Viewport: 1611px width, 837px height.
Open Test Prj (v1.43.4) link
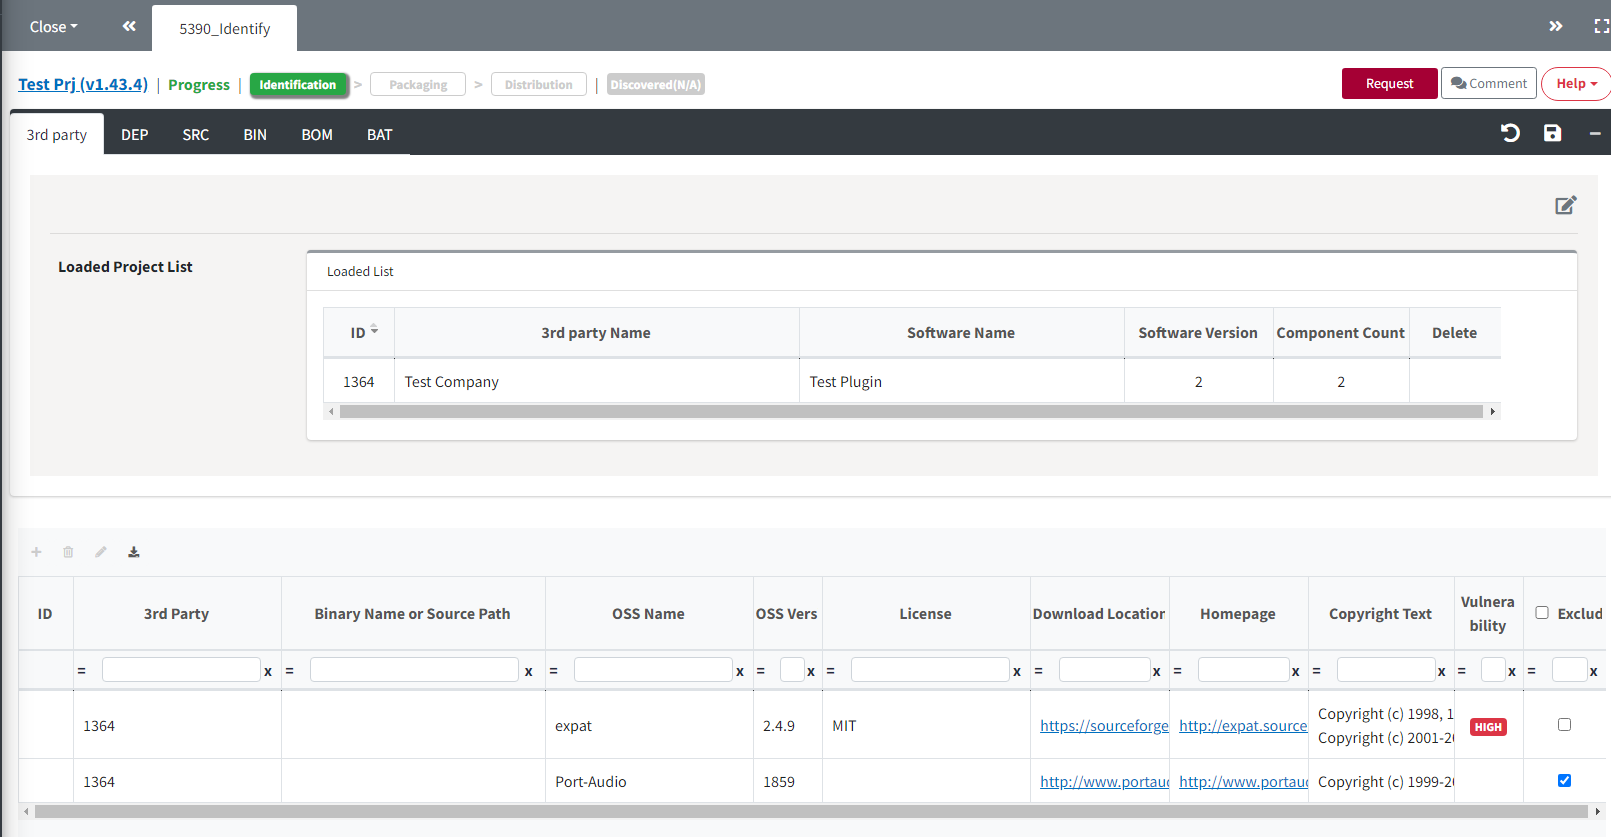coord(83,84)
